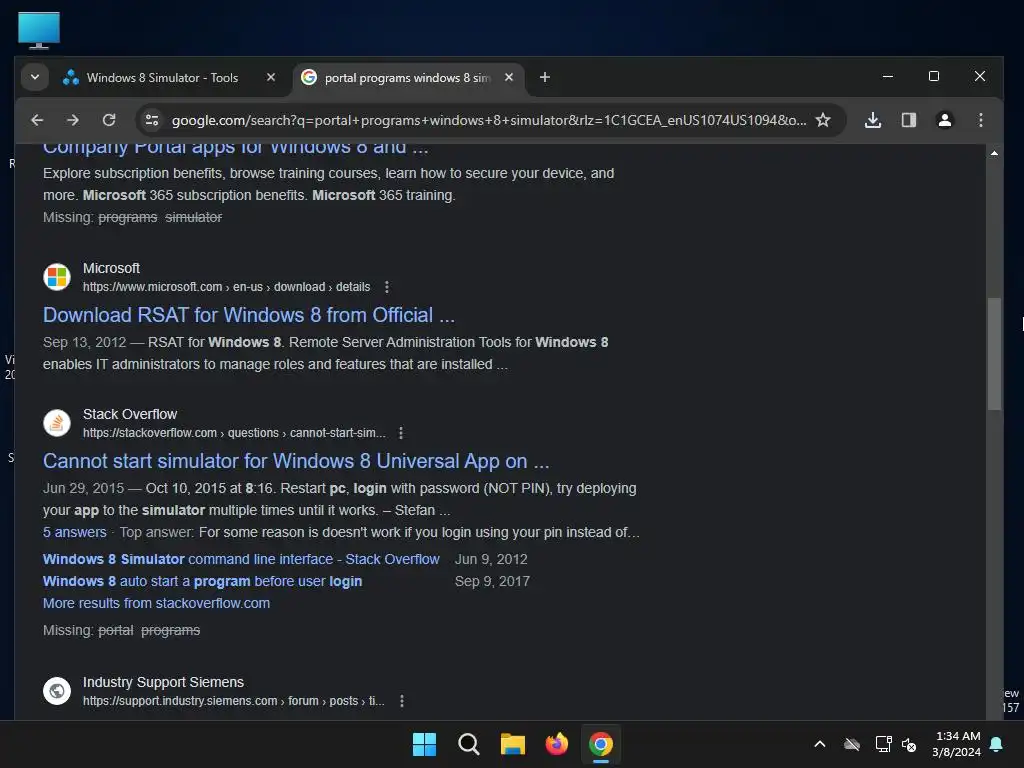Show hidden system tray icons
1024x768 pixels.
pyautogui.click(x=820, y=744)
